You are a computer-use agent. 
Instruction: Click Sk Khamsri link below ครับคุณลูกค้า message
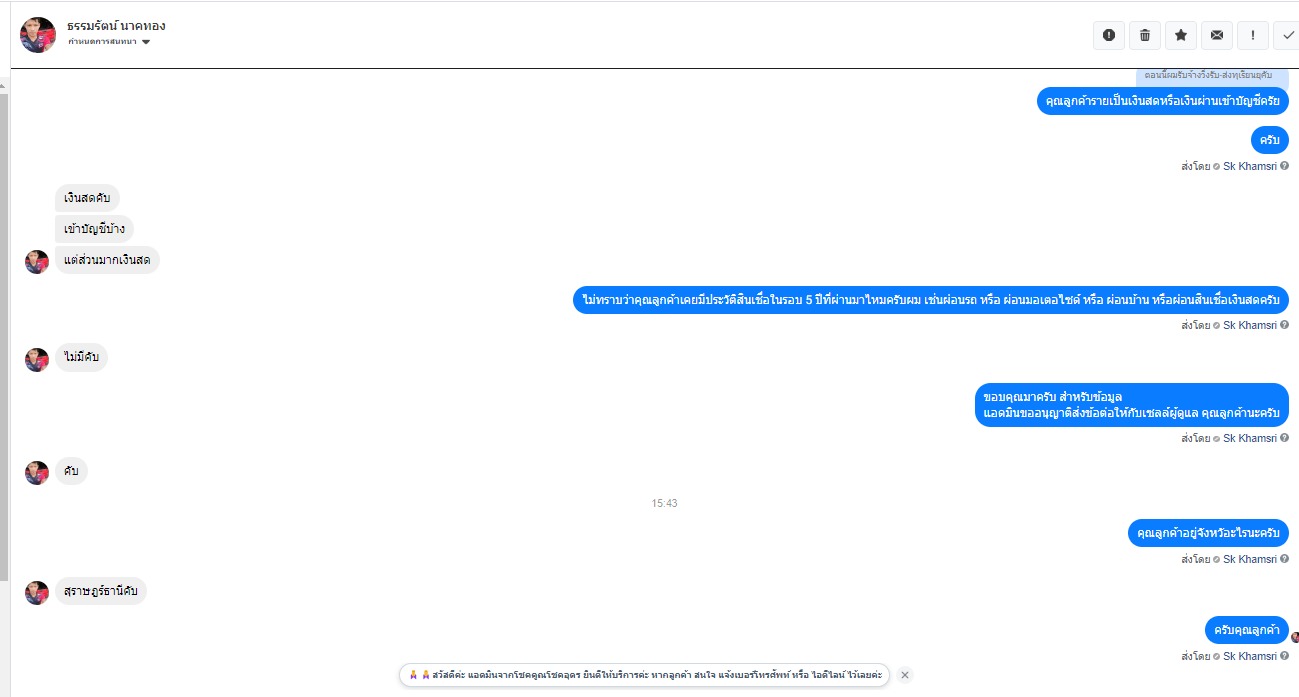1249,656
